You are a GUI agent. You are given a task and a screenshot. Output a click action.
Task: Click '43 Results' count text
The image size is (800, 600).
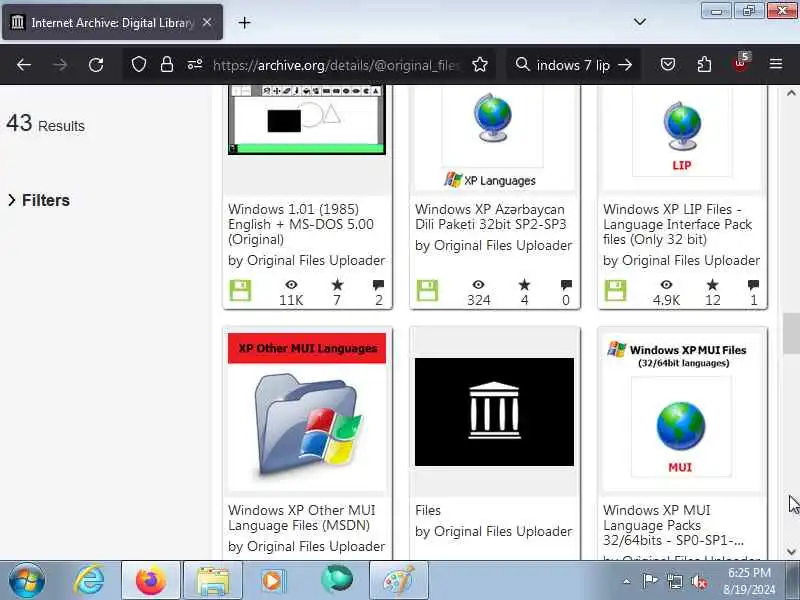45,124
